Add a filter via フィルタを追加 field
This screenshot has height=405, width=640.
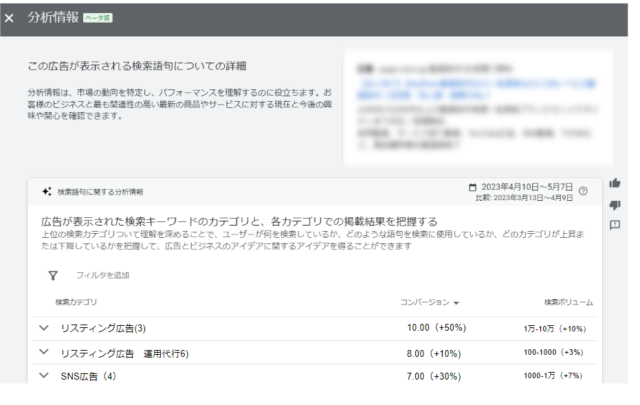coord(103,275)
